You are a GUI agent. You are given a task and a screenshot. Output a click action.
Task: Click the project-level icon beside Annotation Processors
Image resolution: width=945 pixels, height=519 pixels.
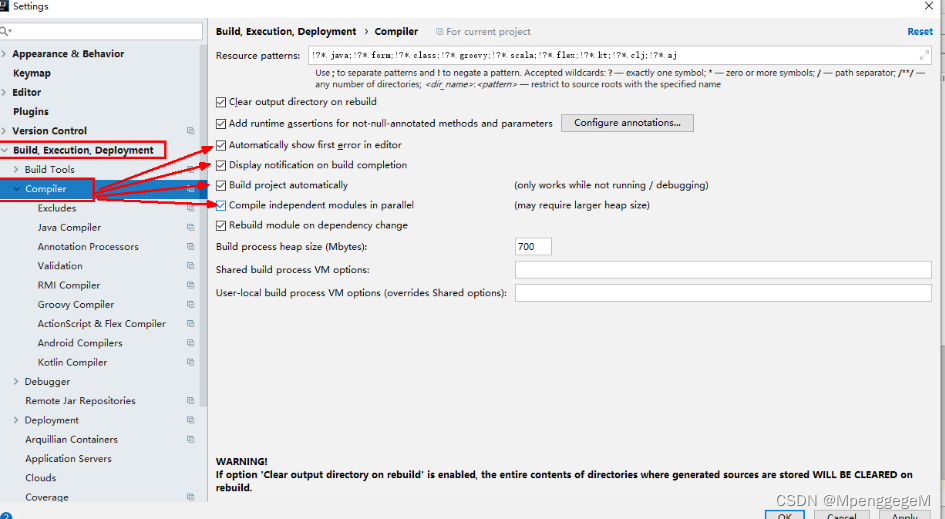tap(190, 247)
